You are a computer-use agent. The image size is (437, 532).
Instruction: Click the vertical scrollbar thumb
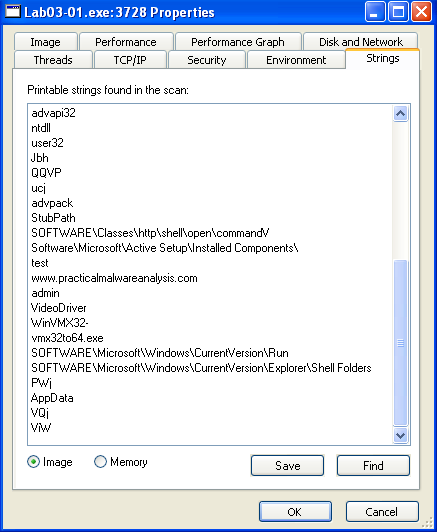pyautogui.click(x=400, y=342)
